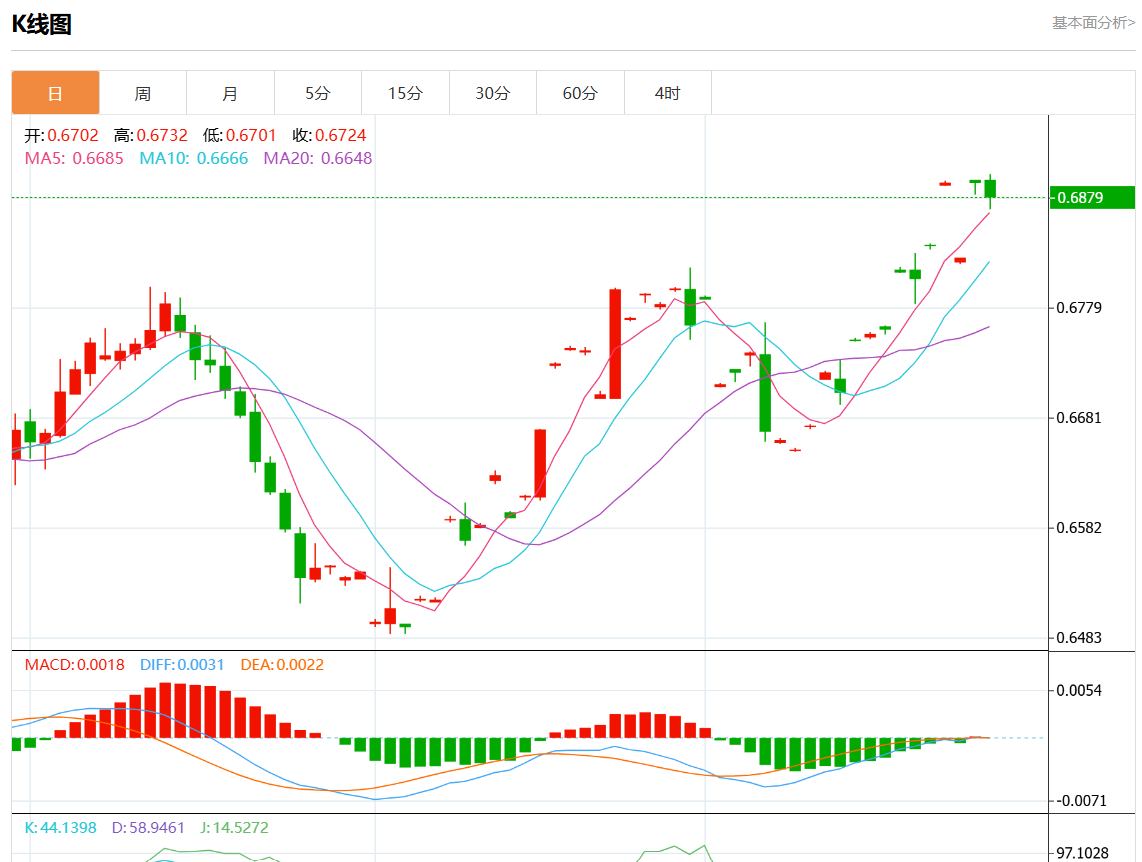Open the 30分 timeframe tab
Viewport: 1142px width, 862px height.
coord(492,92)
